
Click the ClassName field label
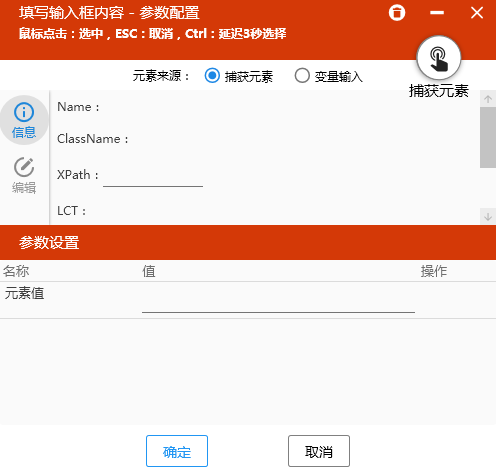(93, 139)
